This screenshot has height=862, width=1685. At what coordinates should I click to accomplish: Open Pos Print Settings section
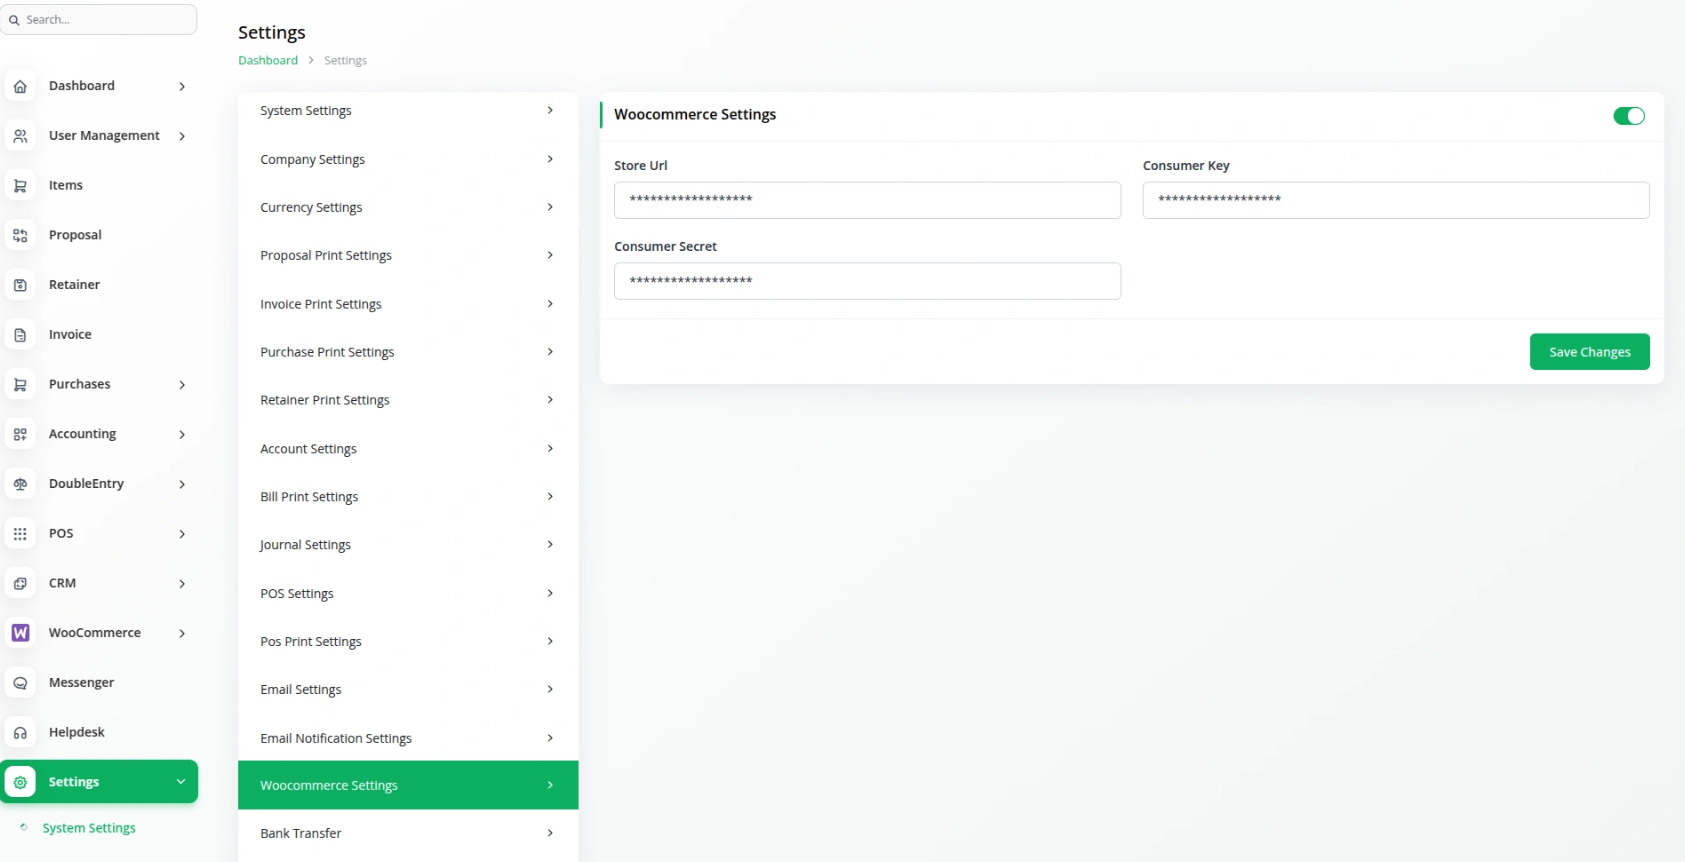408,642
